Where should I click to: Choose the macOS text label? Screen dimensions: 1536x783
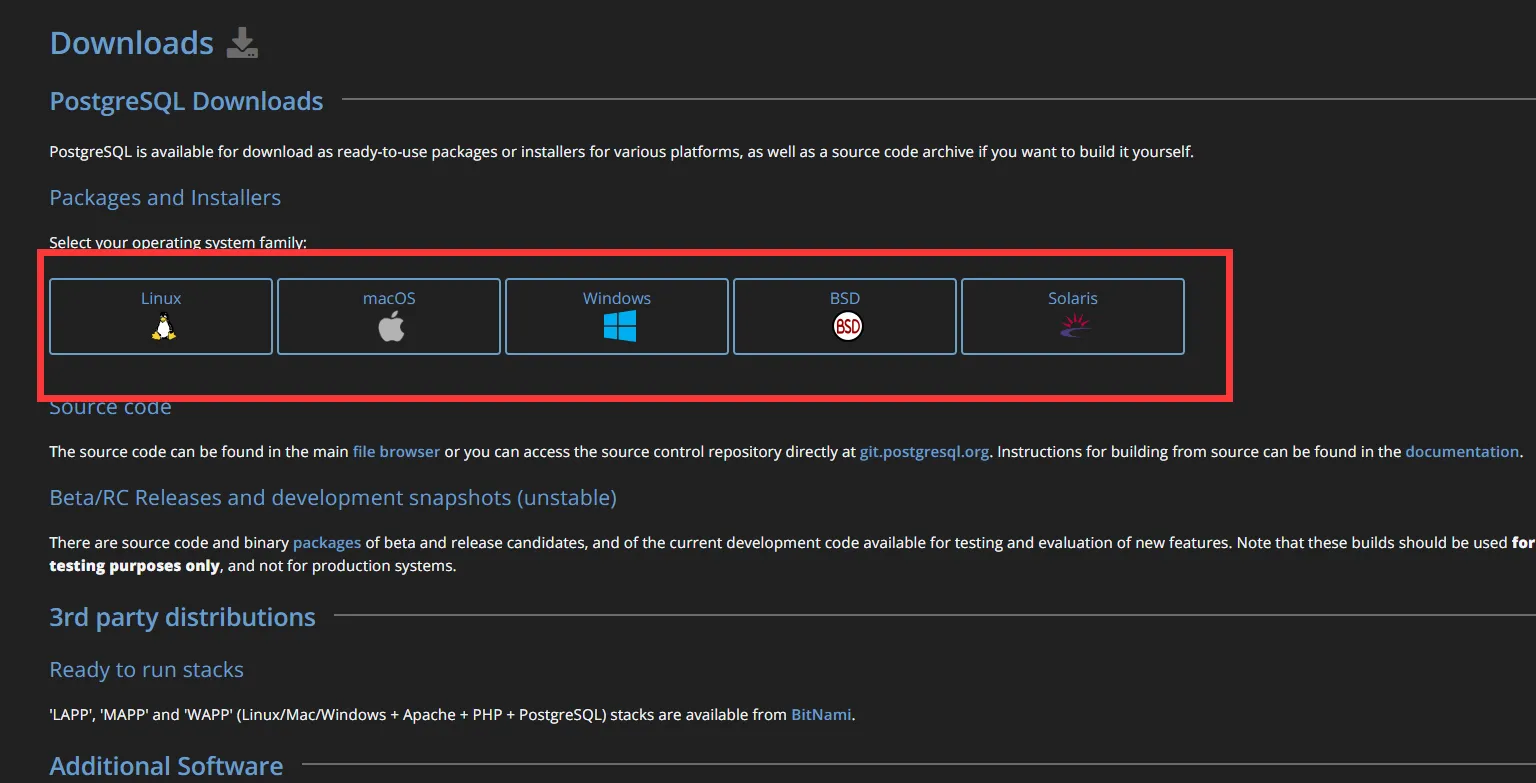tap(389, 298)
